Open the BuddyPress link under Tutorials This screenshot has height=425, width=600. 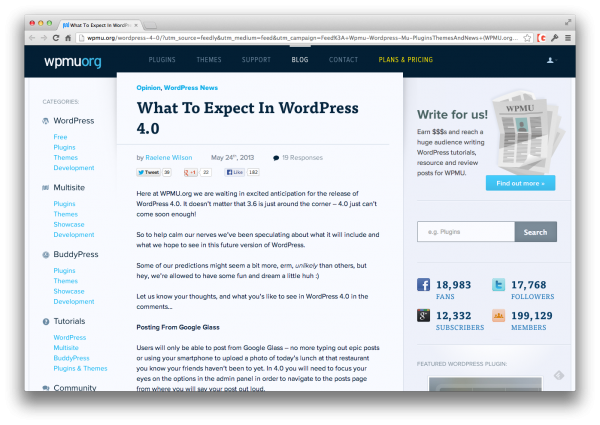point(71,358)
